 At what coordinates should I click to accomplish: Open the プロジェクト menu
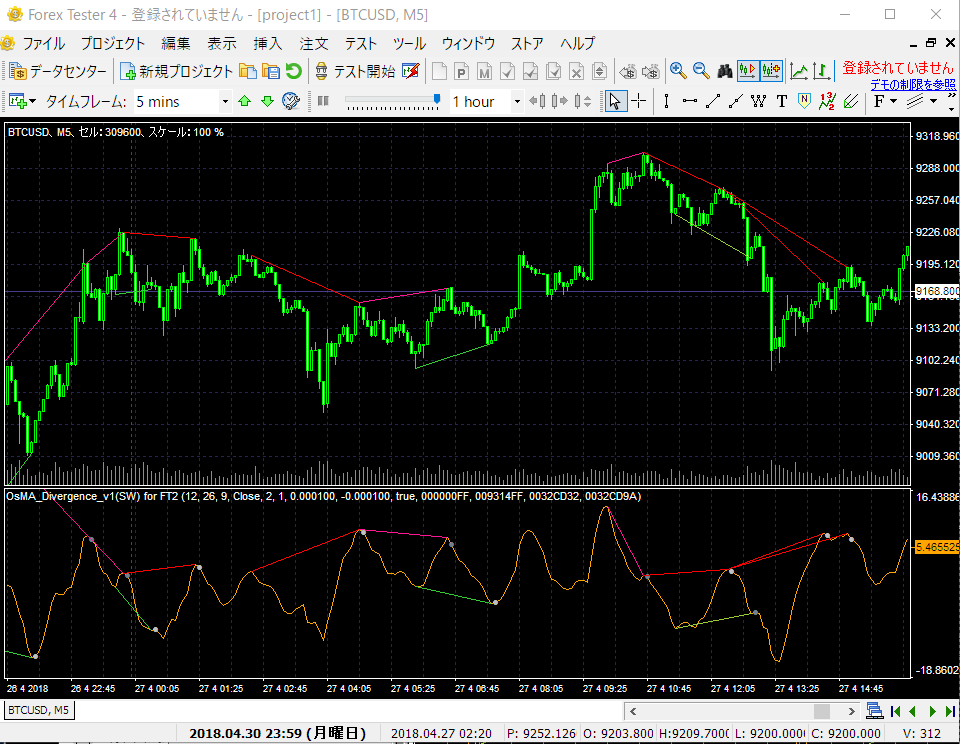click(112, 43)
